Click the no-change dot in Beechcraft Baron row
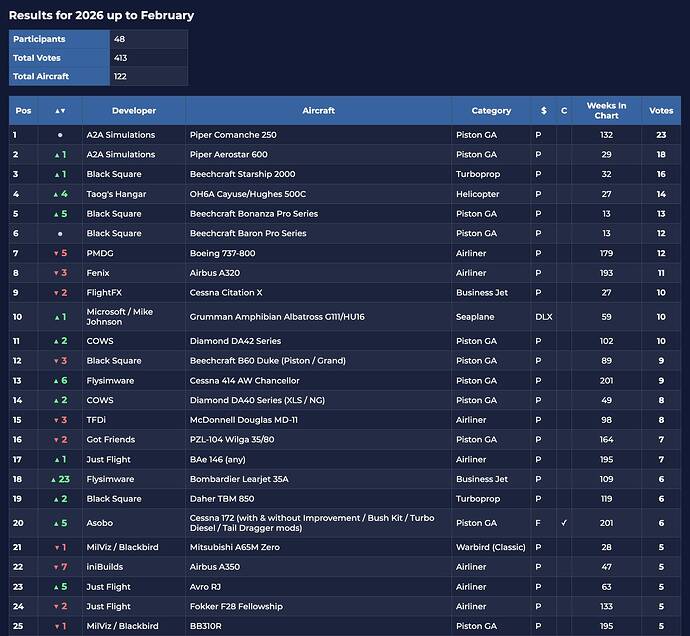Image resolution: width=690 pixels, height=636 pixels. [x=60, y=233]
